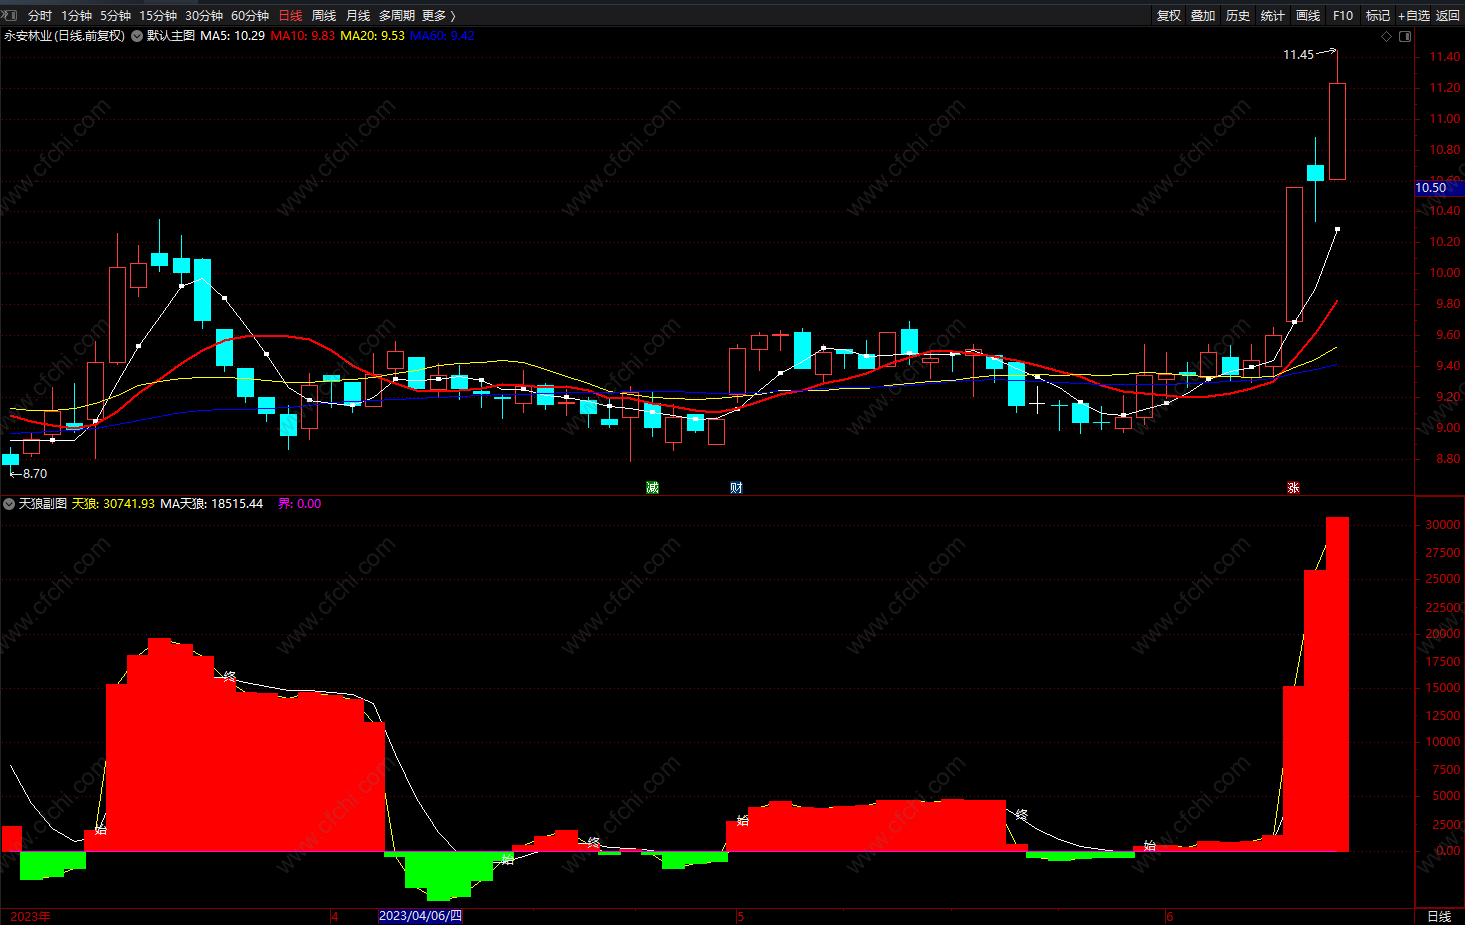Select the 日线 daily tab
The height and width of the screenshot is (925, 1465).
290,15
